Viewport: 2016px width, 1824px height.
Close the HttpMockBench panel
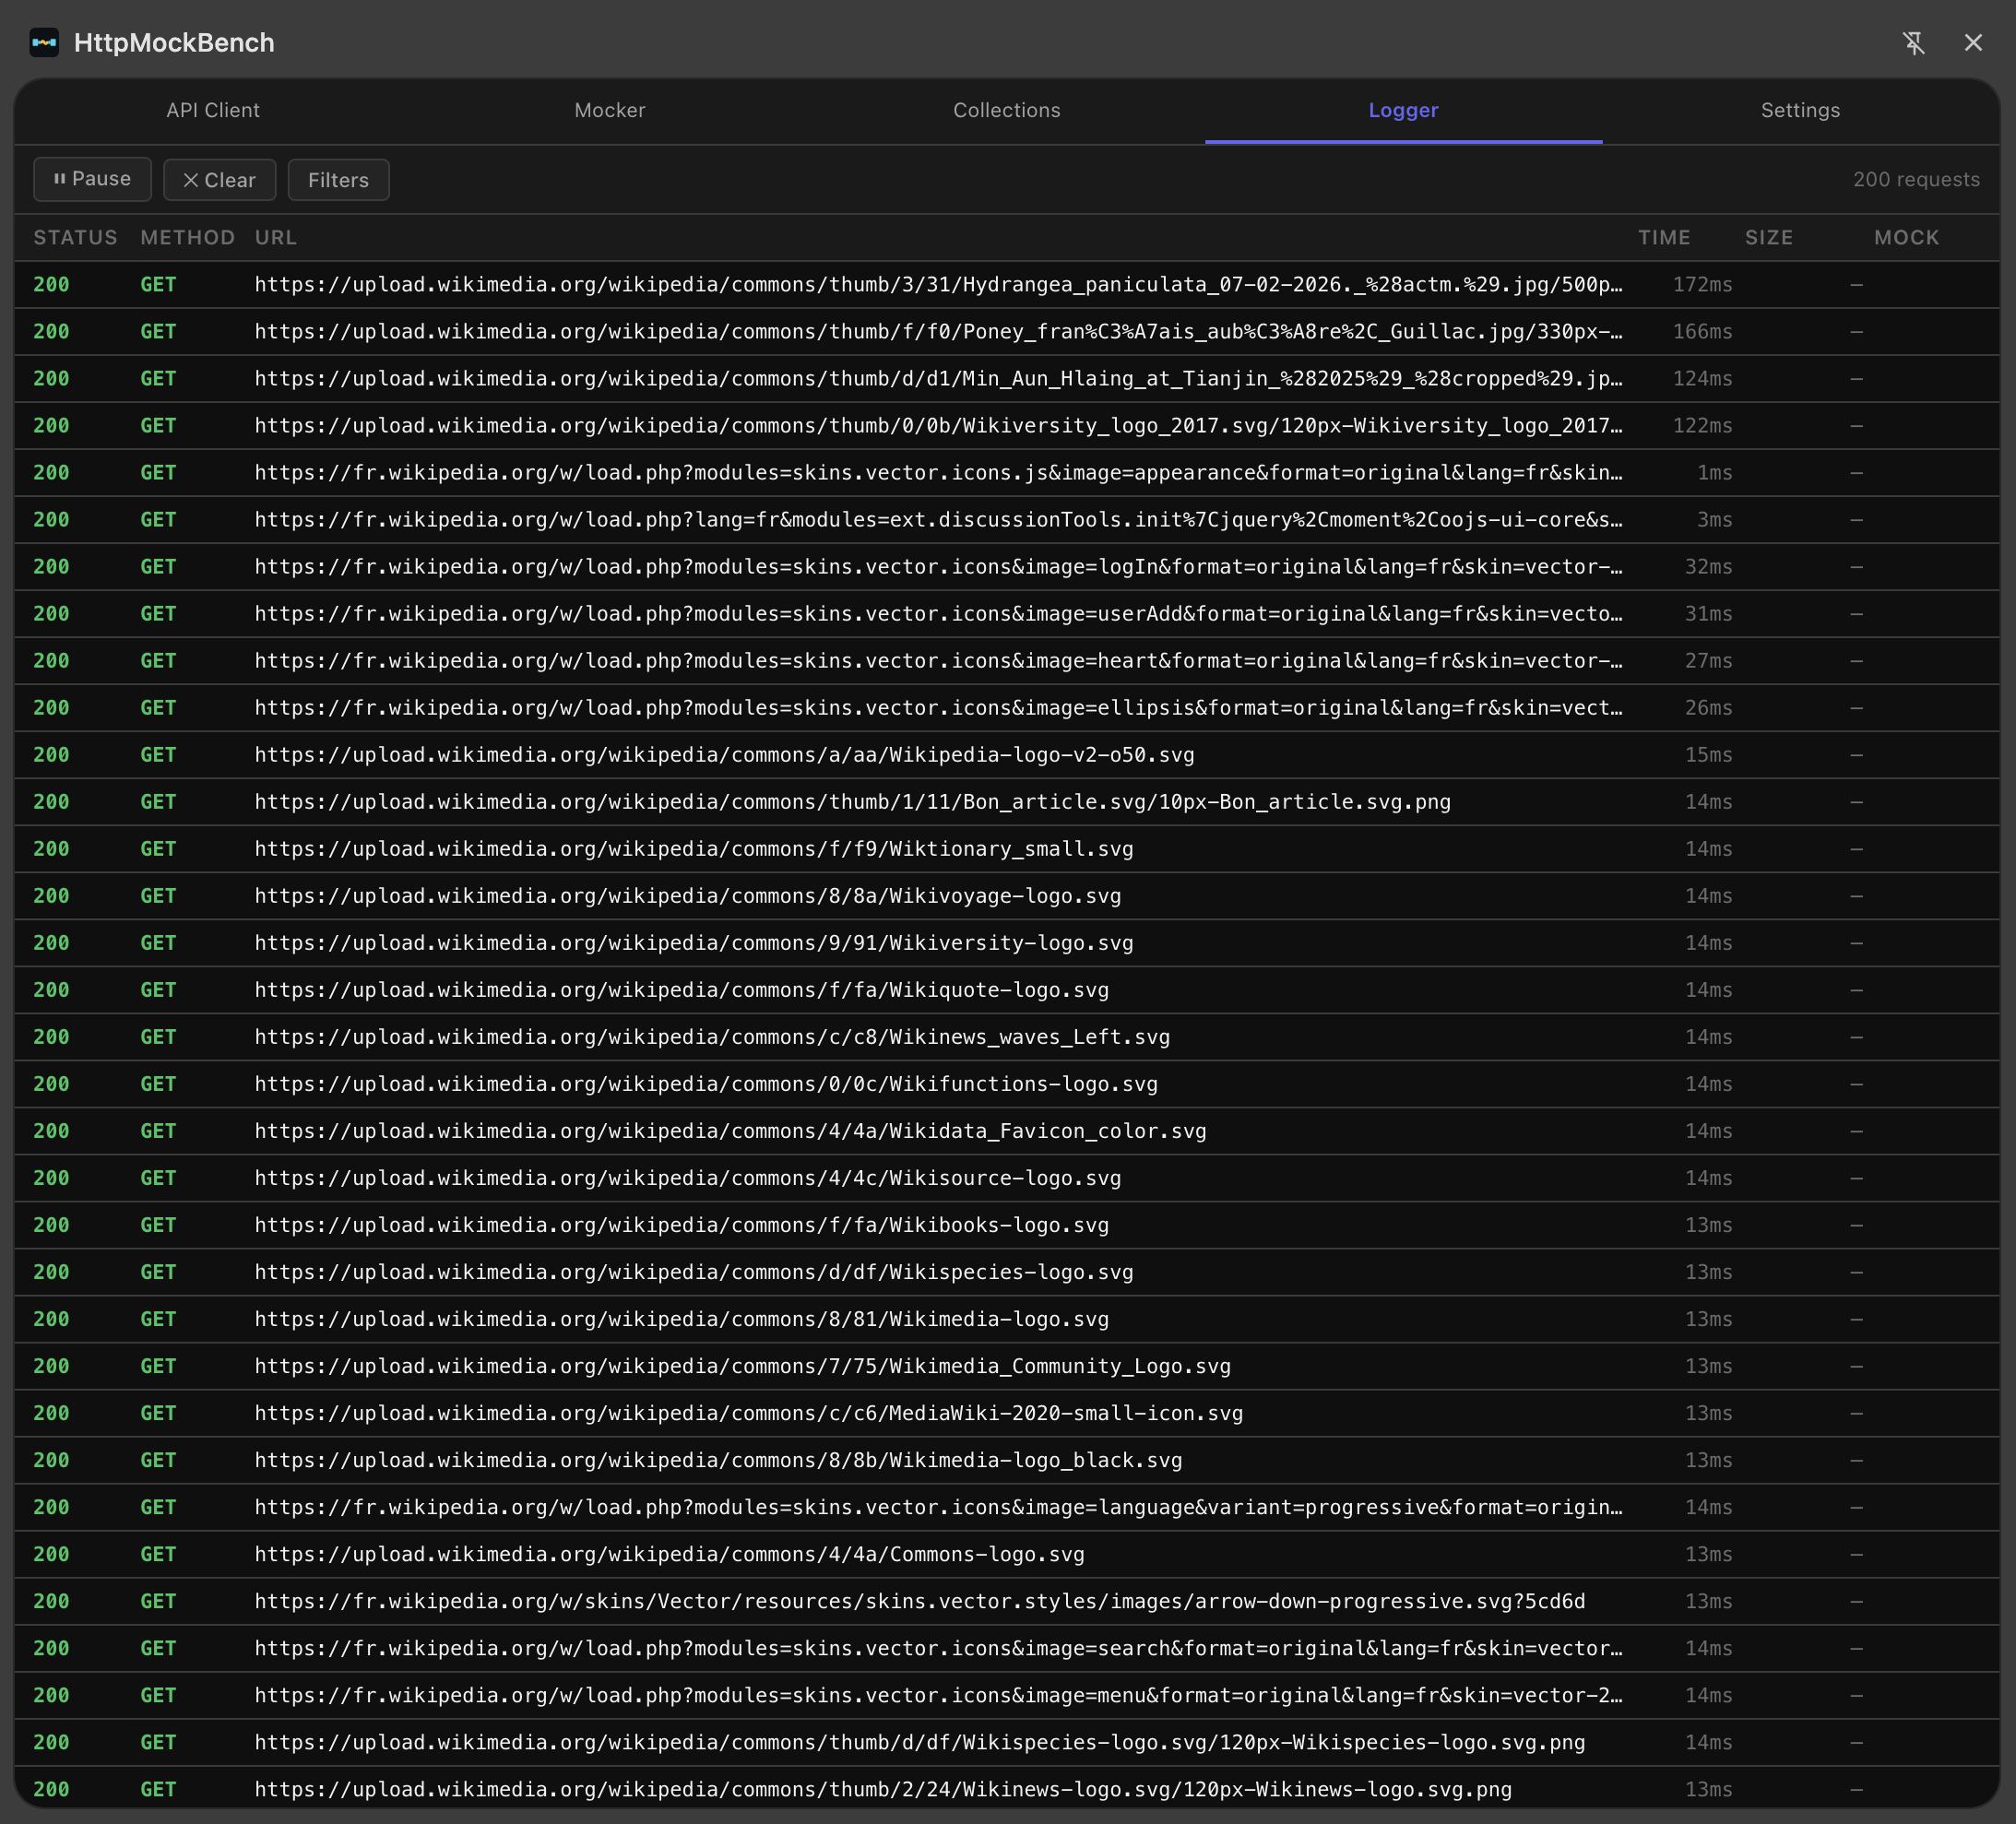coord(1972,43)
